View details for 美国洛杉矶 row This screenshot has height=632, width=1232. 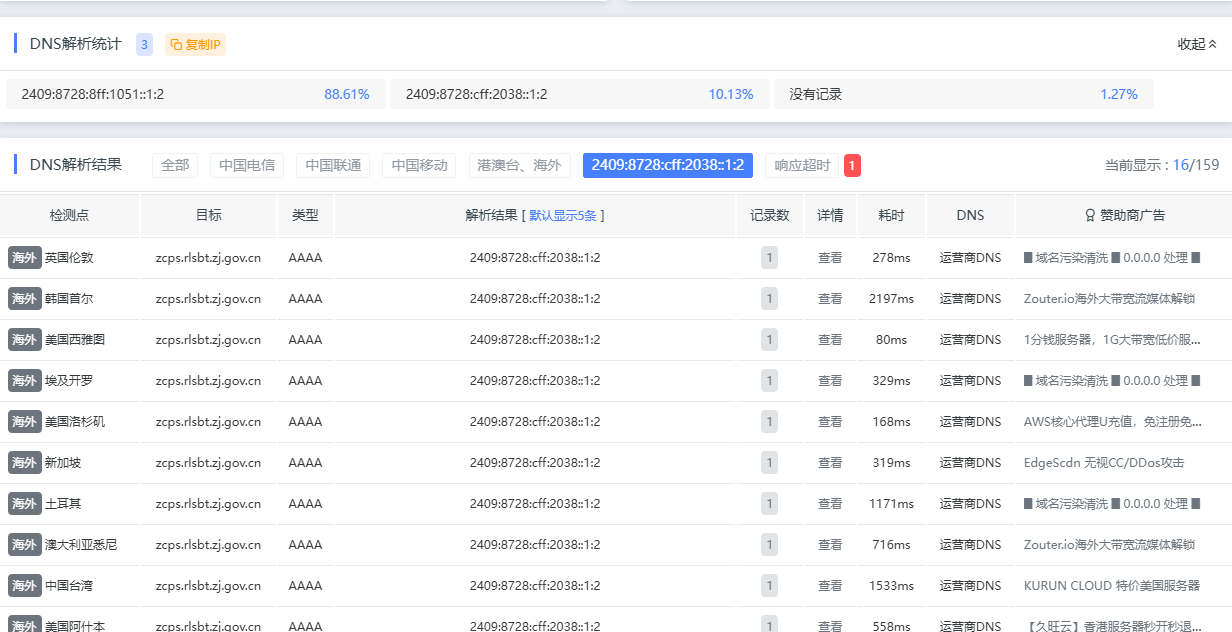click(x=830, y=422)
